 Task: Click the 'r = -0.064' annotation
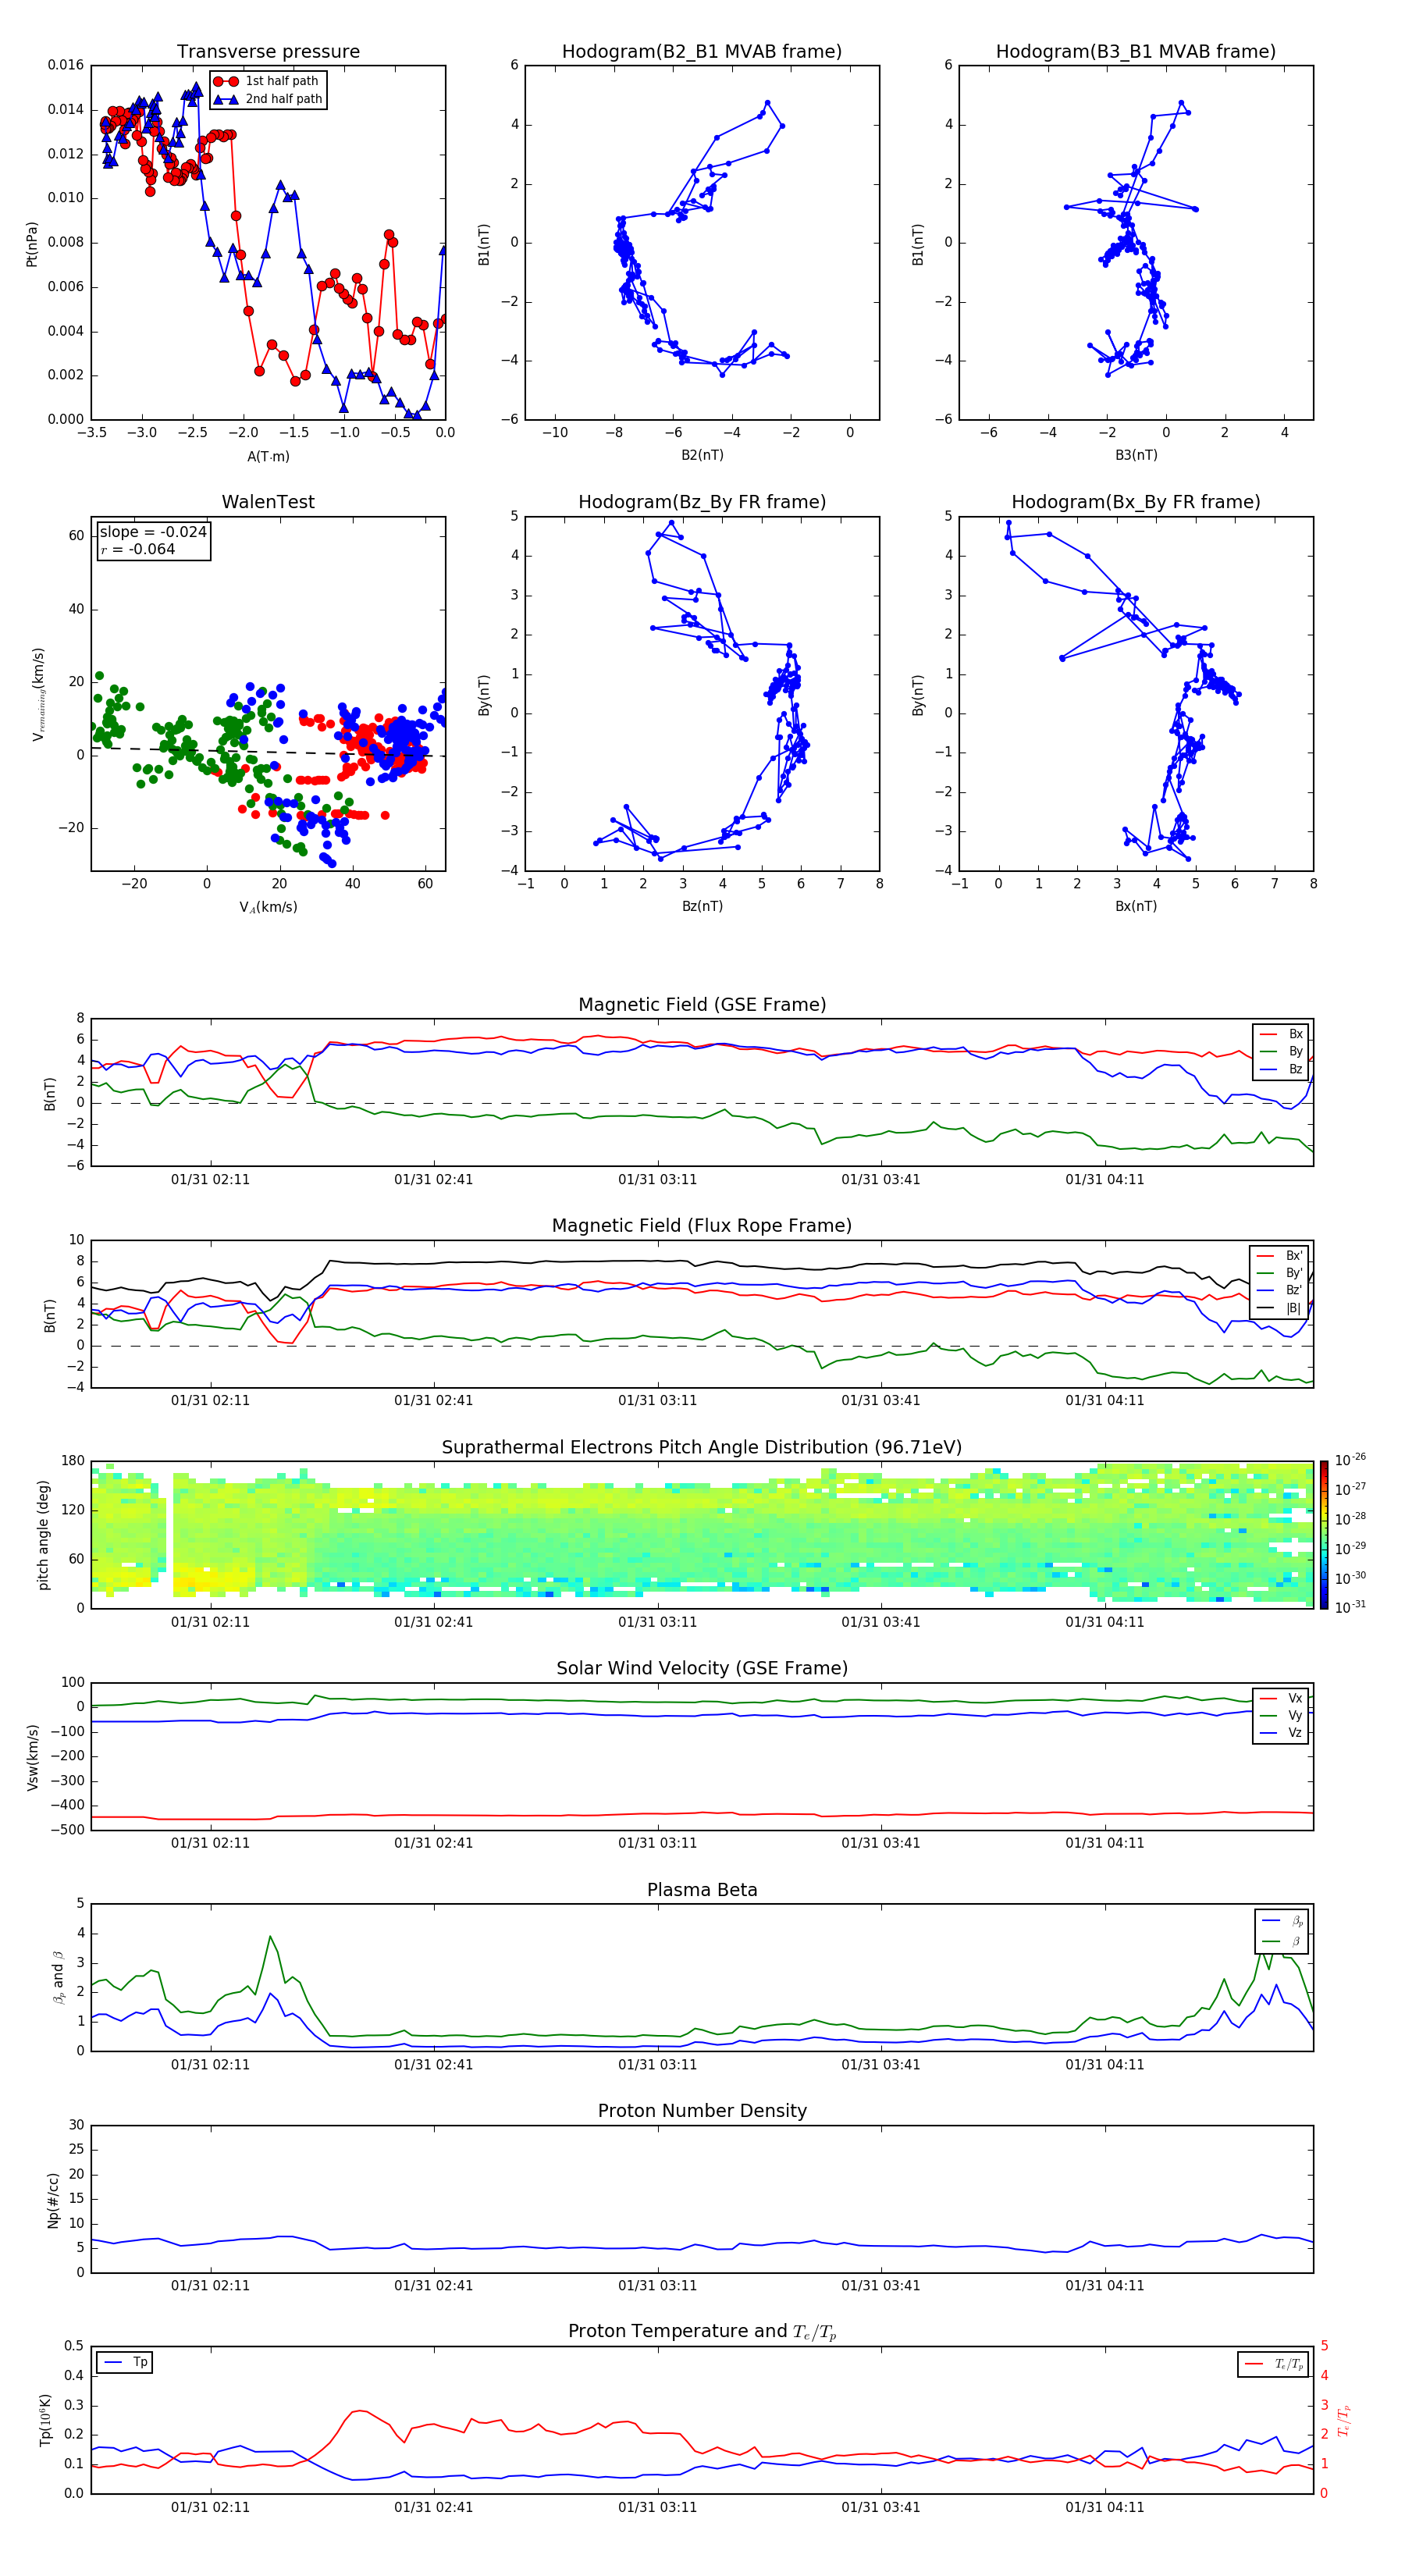coord(138,549)
